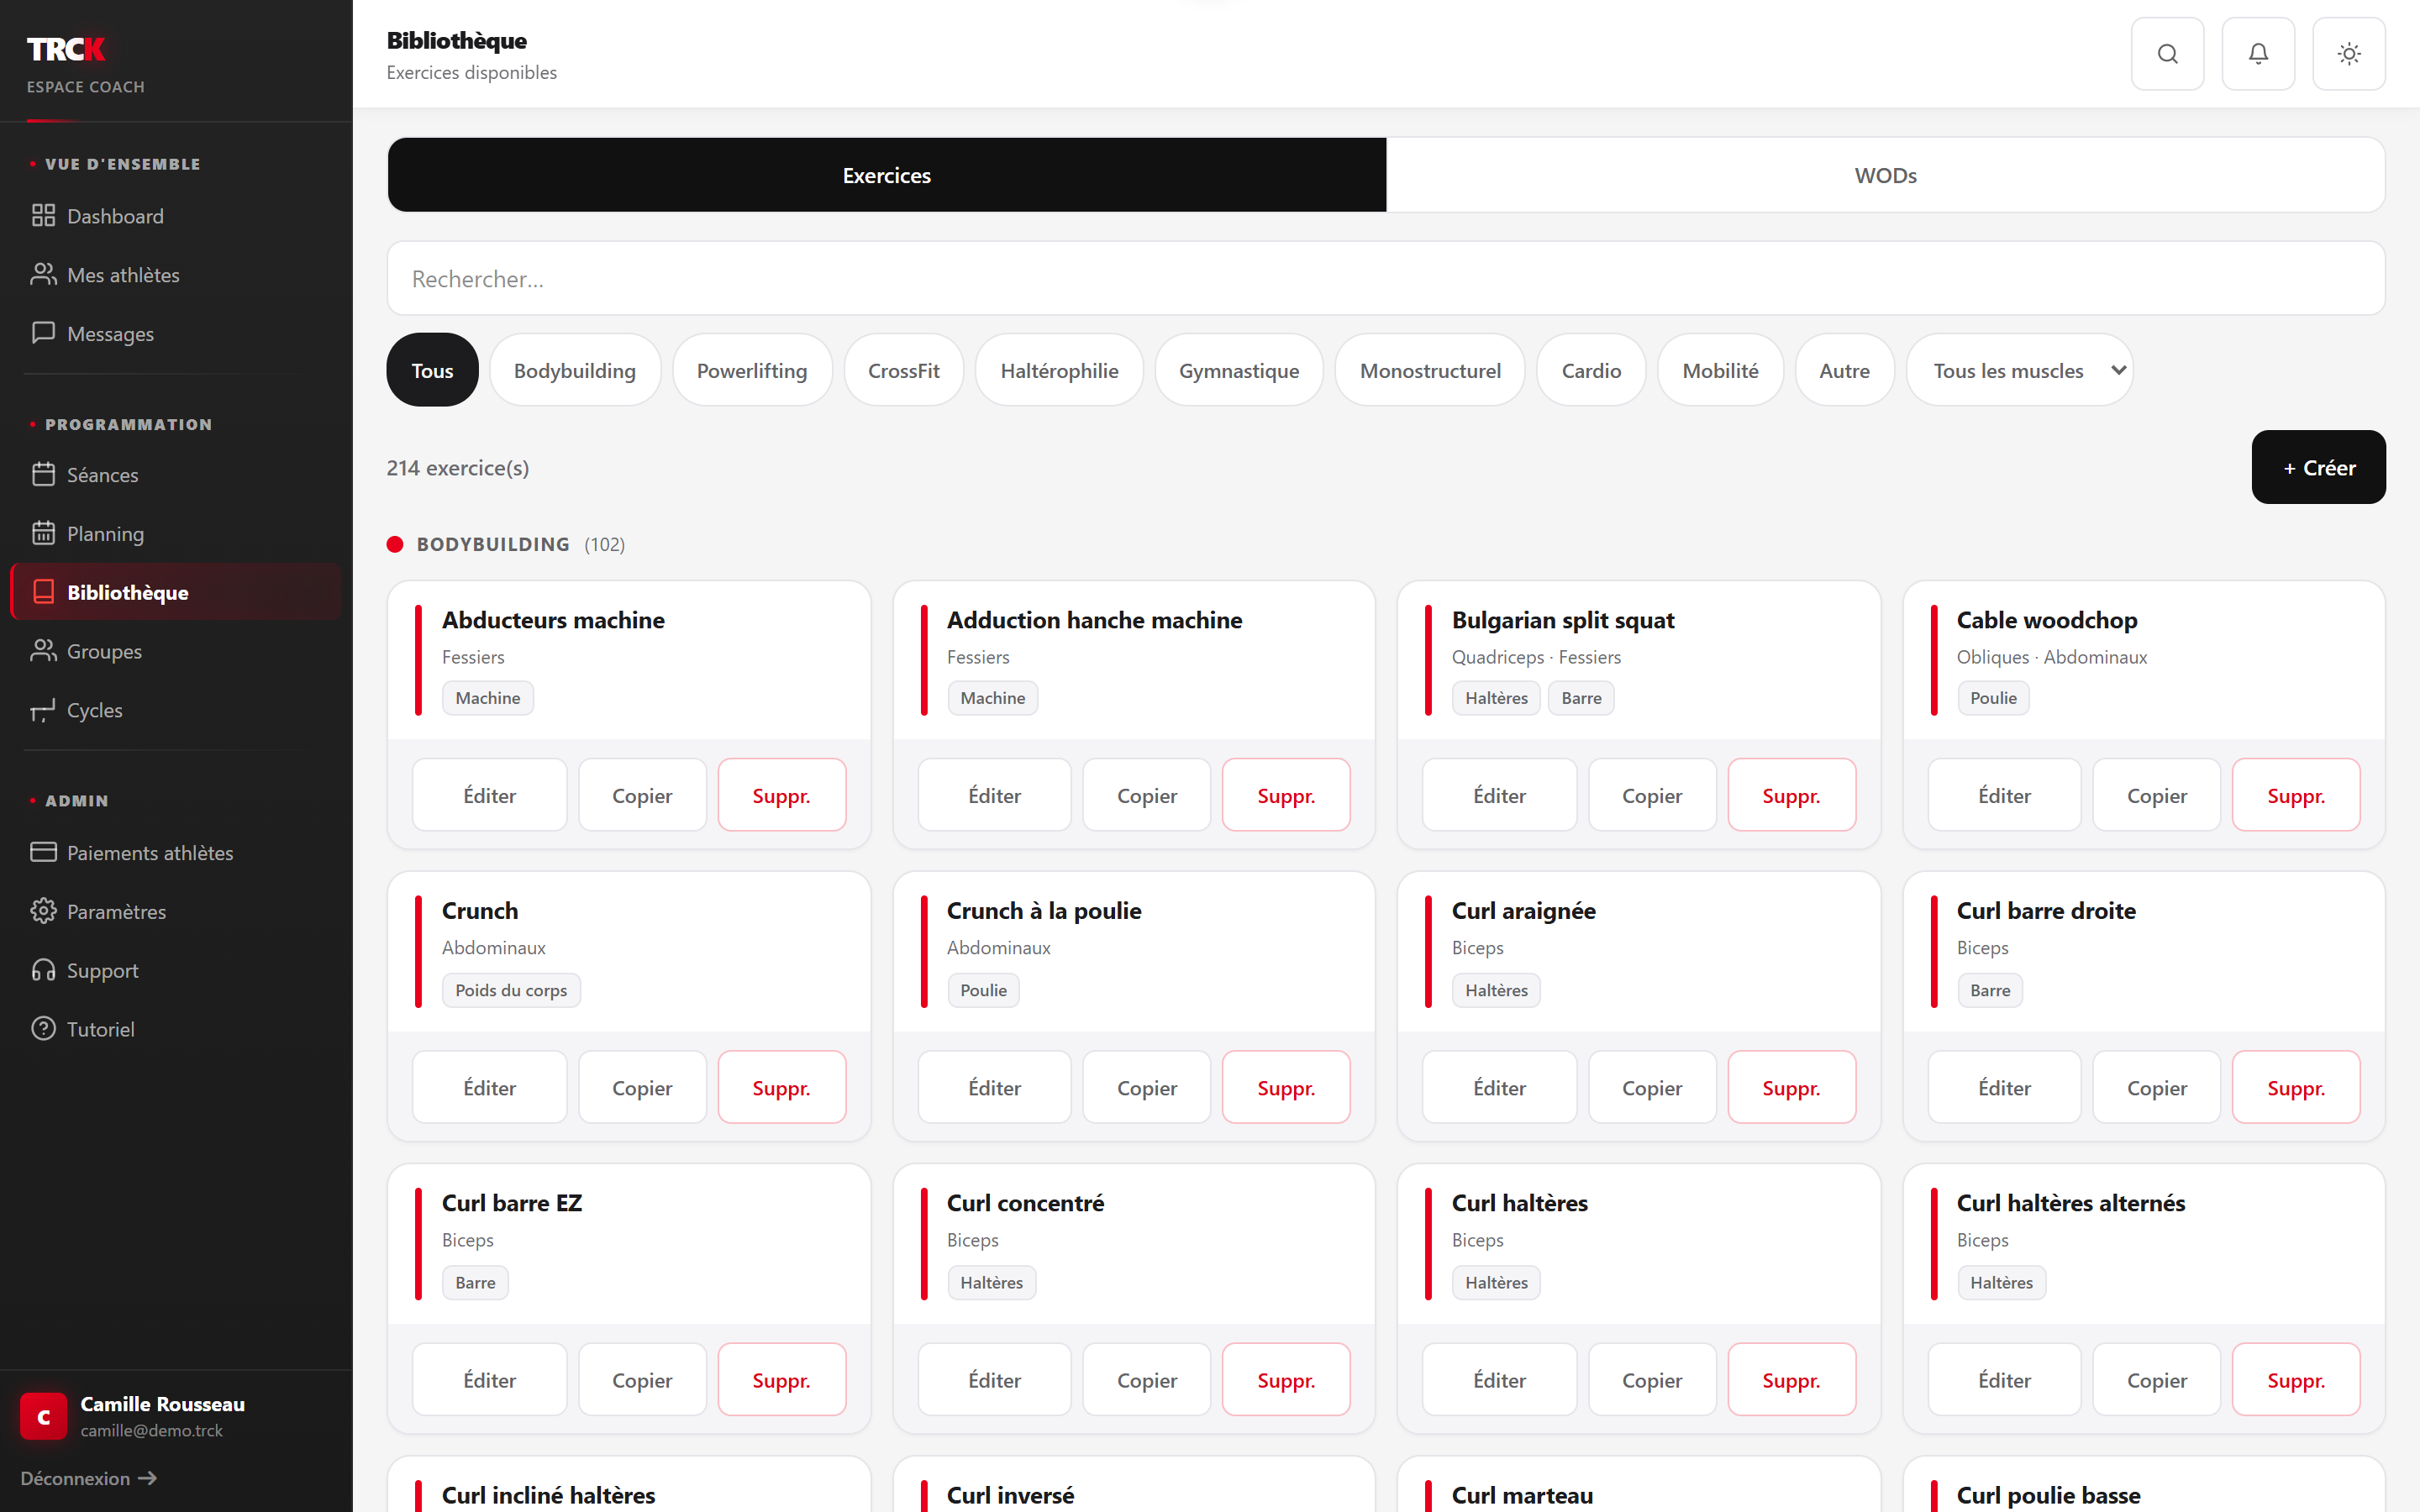Click the Support headset icon

pyautogui.click(x=43, y=970)
